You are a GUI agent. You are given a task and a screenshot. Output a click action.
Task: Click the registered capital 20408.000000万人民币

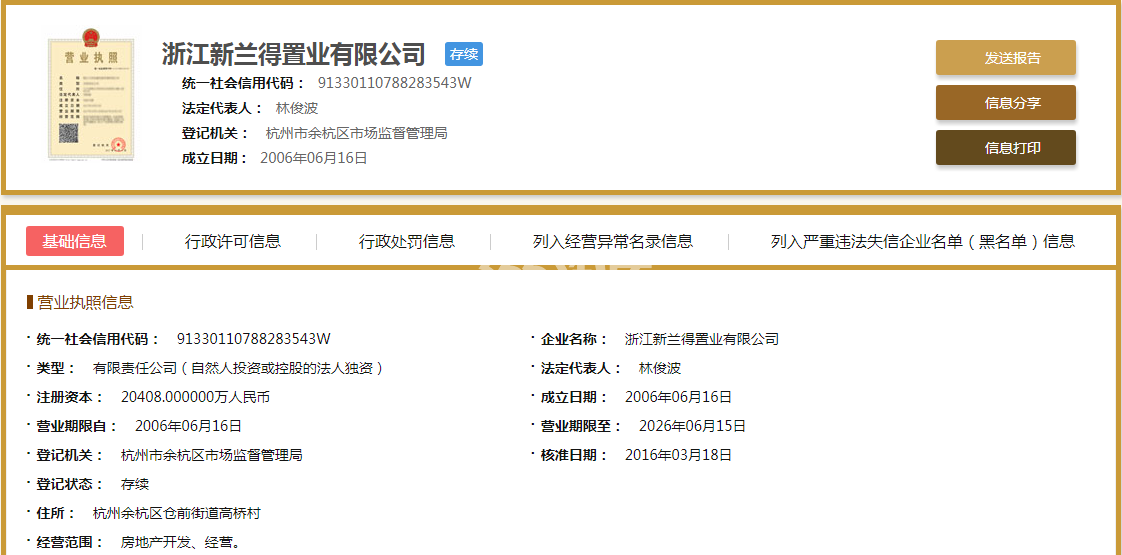[195, 397]
